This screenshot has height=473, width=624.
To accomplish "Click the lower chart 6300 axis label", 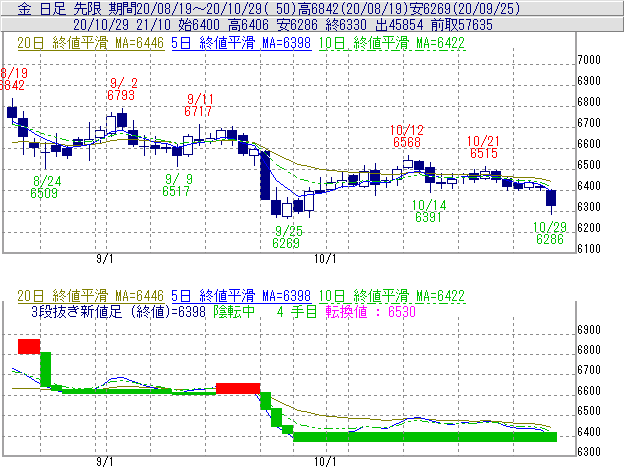I will pos(589,452).
